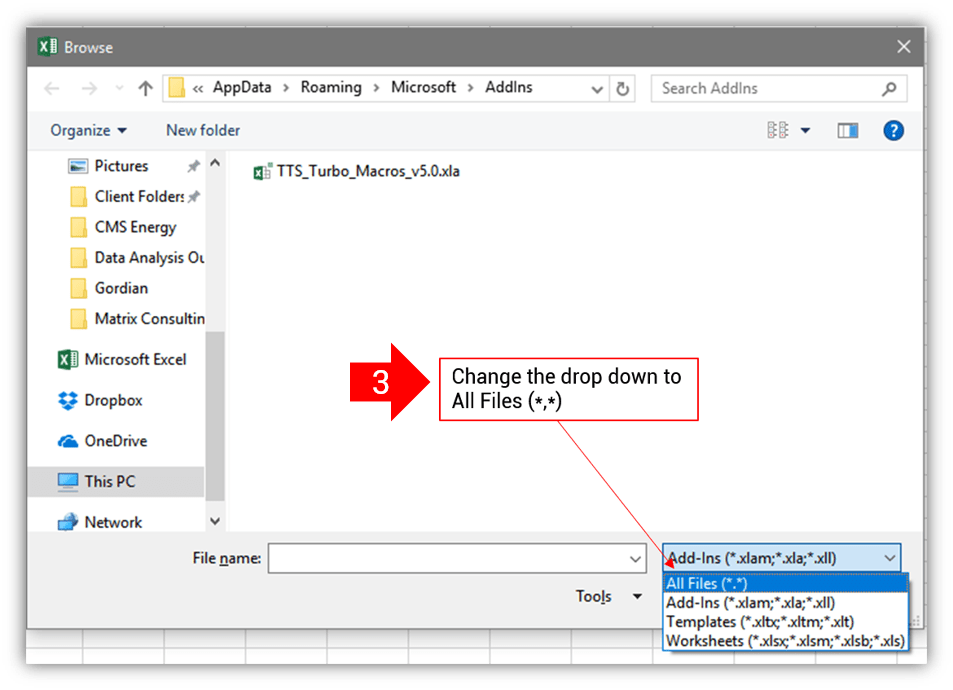This screenshot has width=953, height=690.
Task: Choose Templates file type option
Action: coord(759,622)
